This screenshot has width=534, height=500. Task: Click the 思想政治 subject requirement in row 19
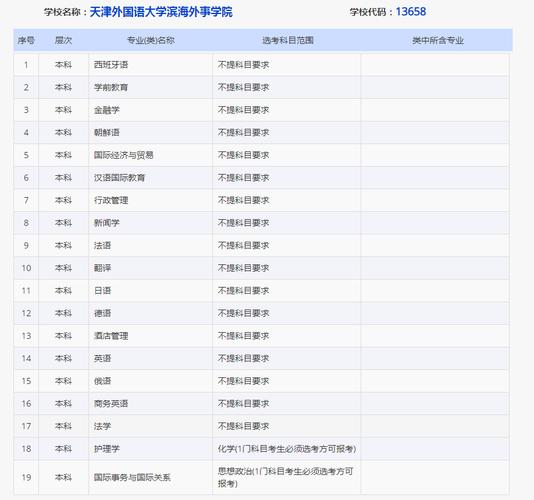pyautogui.click(x=285, y=478)
